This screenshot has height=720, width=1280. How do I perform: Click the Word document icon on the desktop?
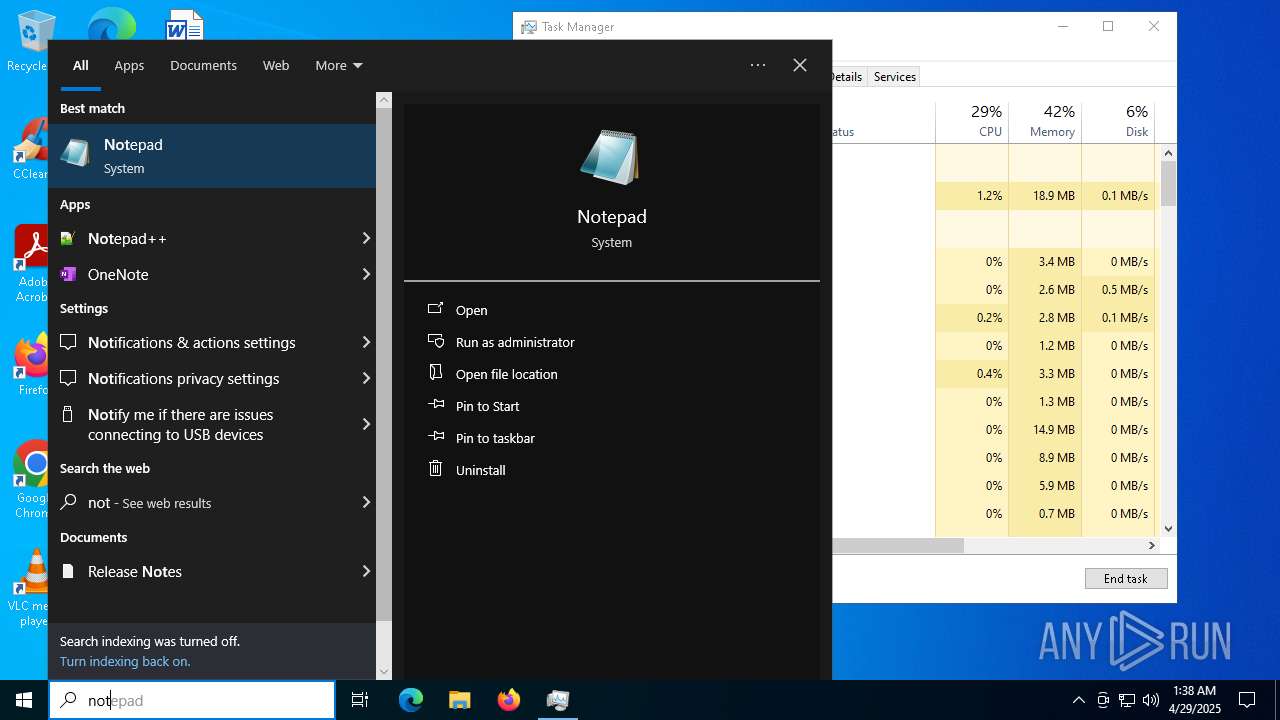(x=184, y=25)
